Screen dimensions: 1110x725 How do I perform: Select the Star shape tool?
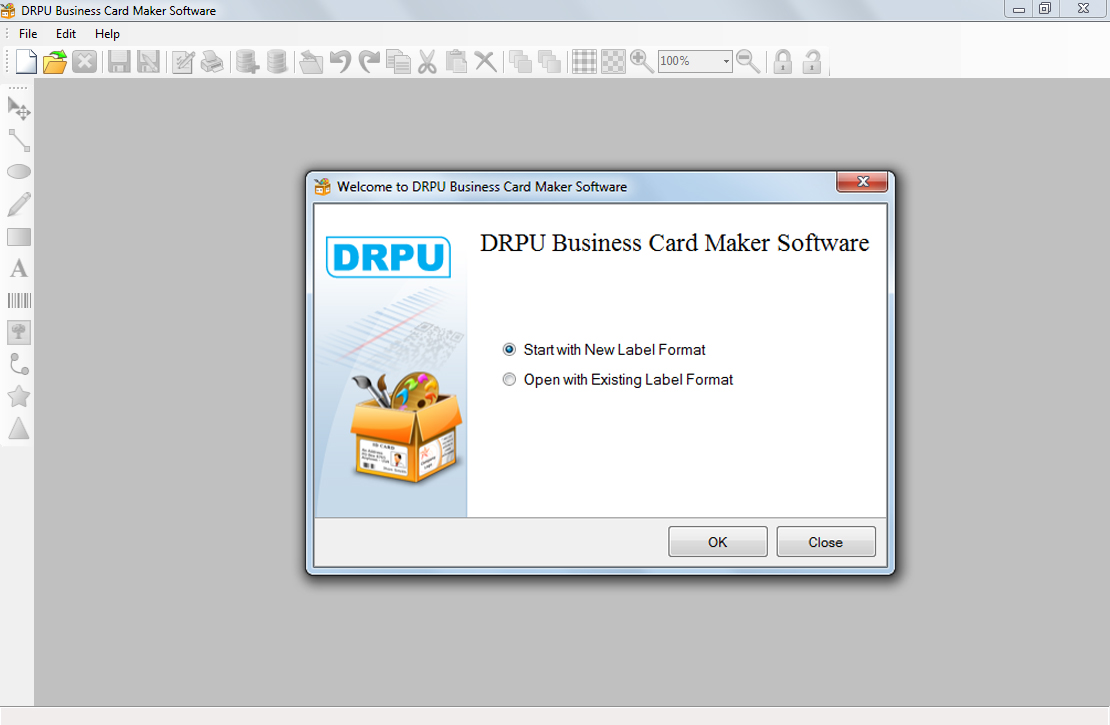(x=19, y=396)
